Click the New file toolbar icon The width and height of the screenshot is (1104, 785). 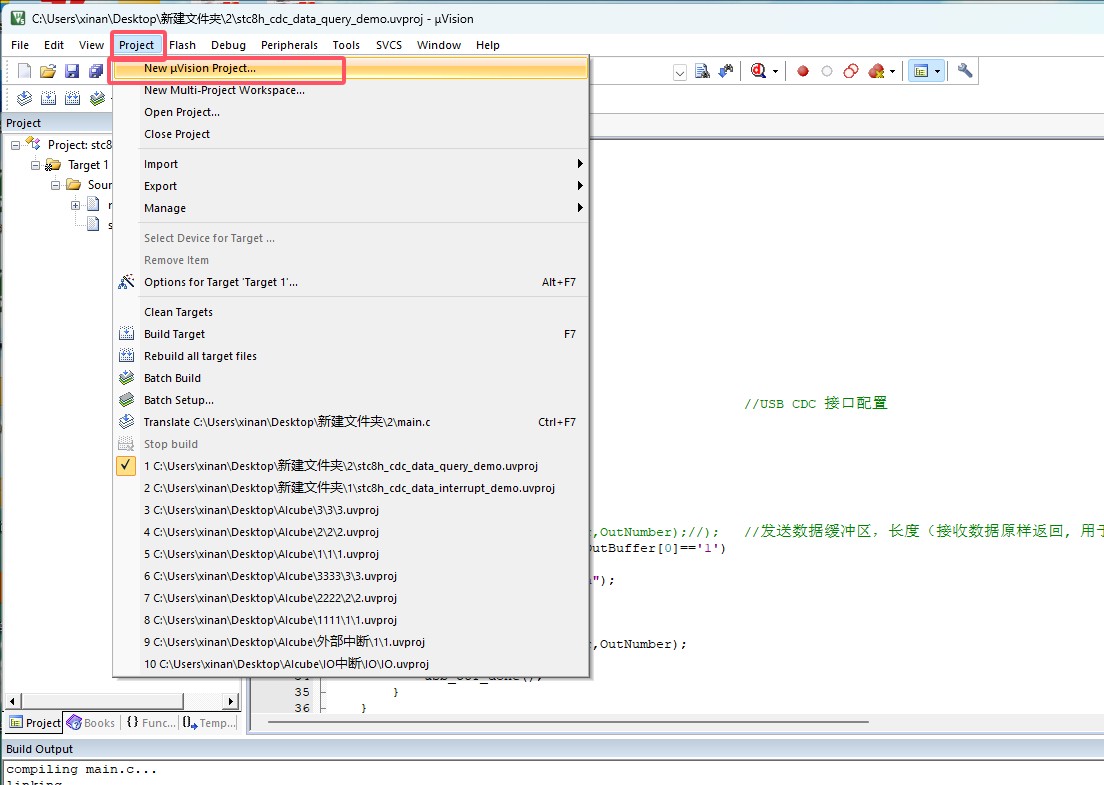coord(24,71)
